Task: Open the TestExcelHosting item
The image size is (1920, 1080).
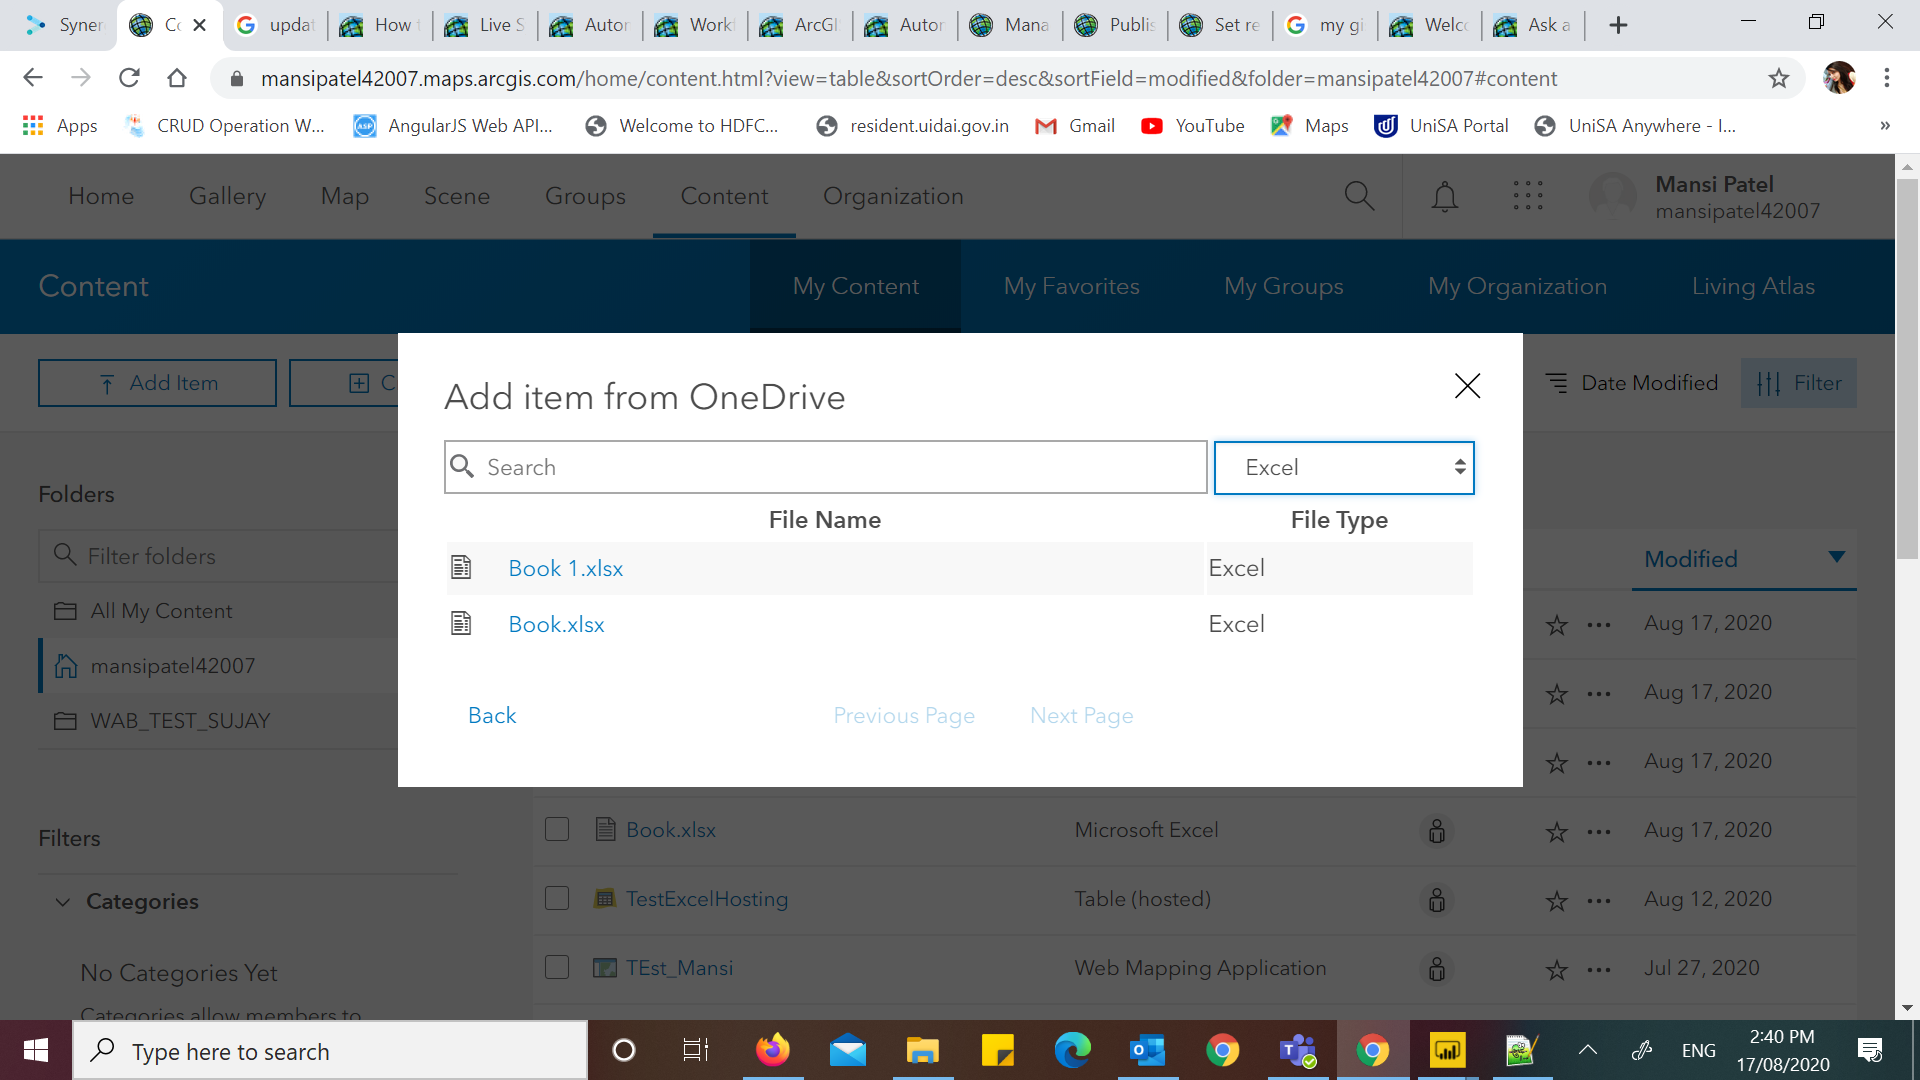Action: (707, 899)
